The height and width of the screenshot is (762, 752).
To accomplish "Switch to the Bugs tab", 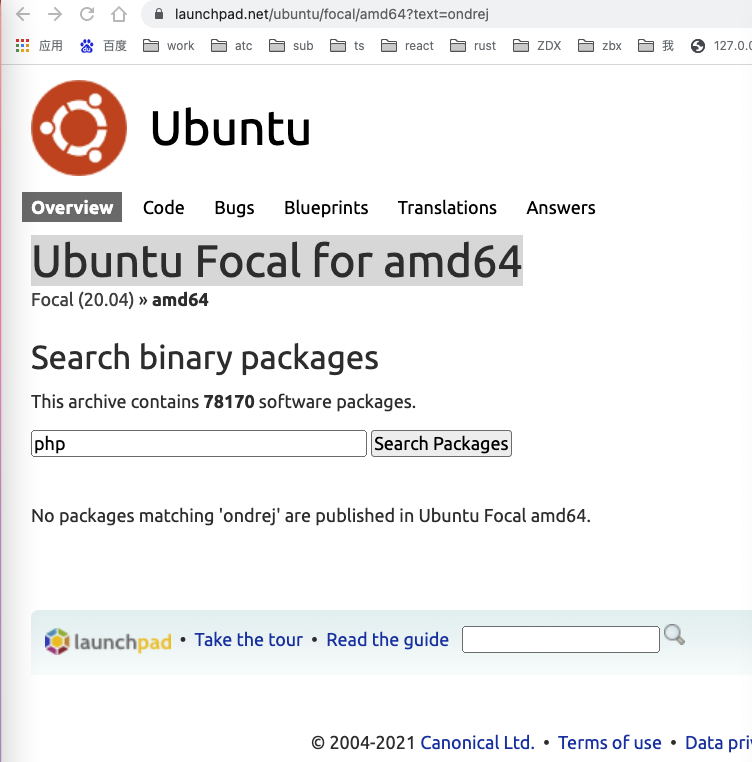I will click(x=234, y=208).
